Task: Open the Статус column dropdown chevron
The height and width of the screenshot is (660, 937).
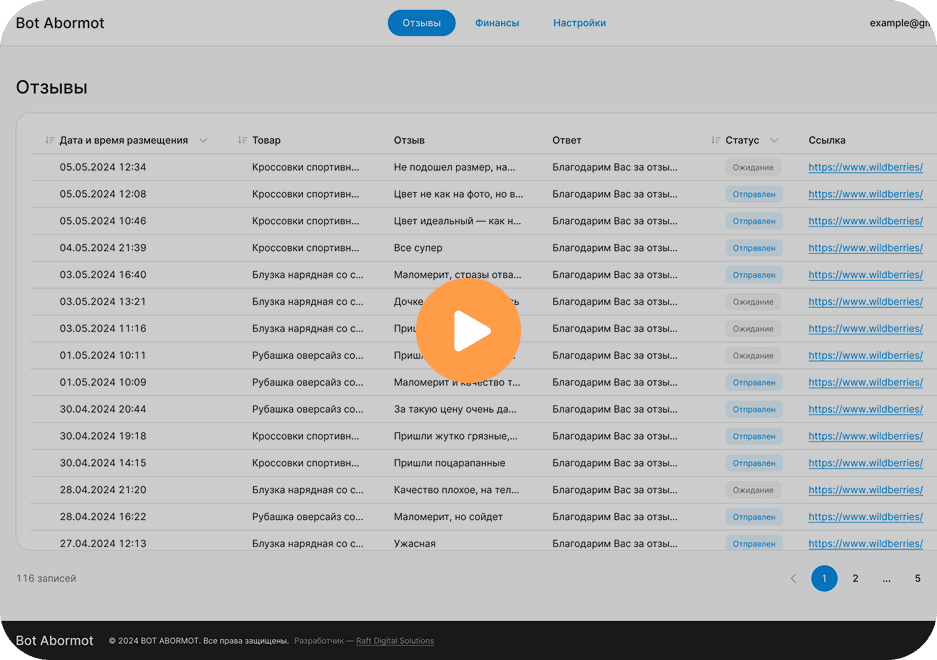Action: click(774, 141)
